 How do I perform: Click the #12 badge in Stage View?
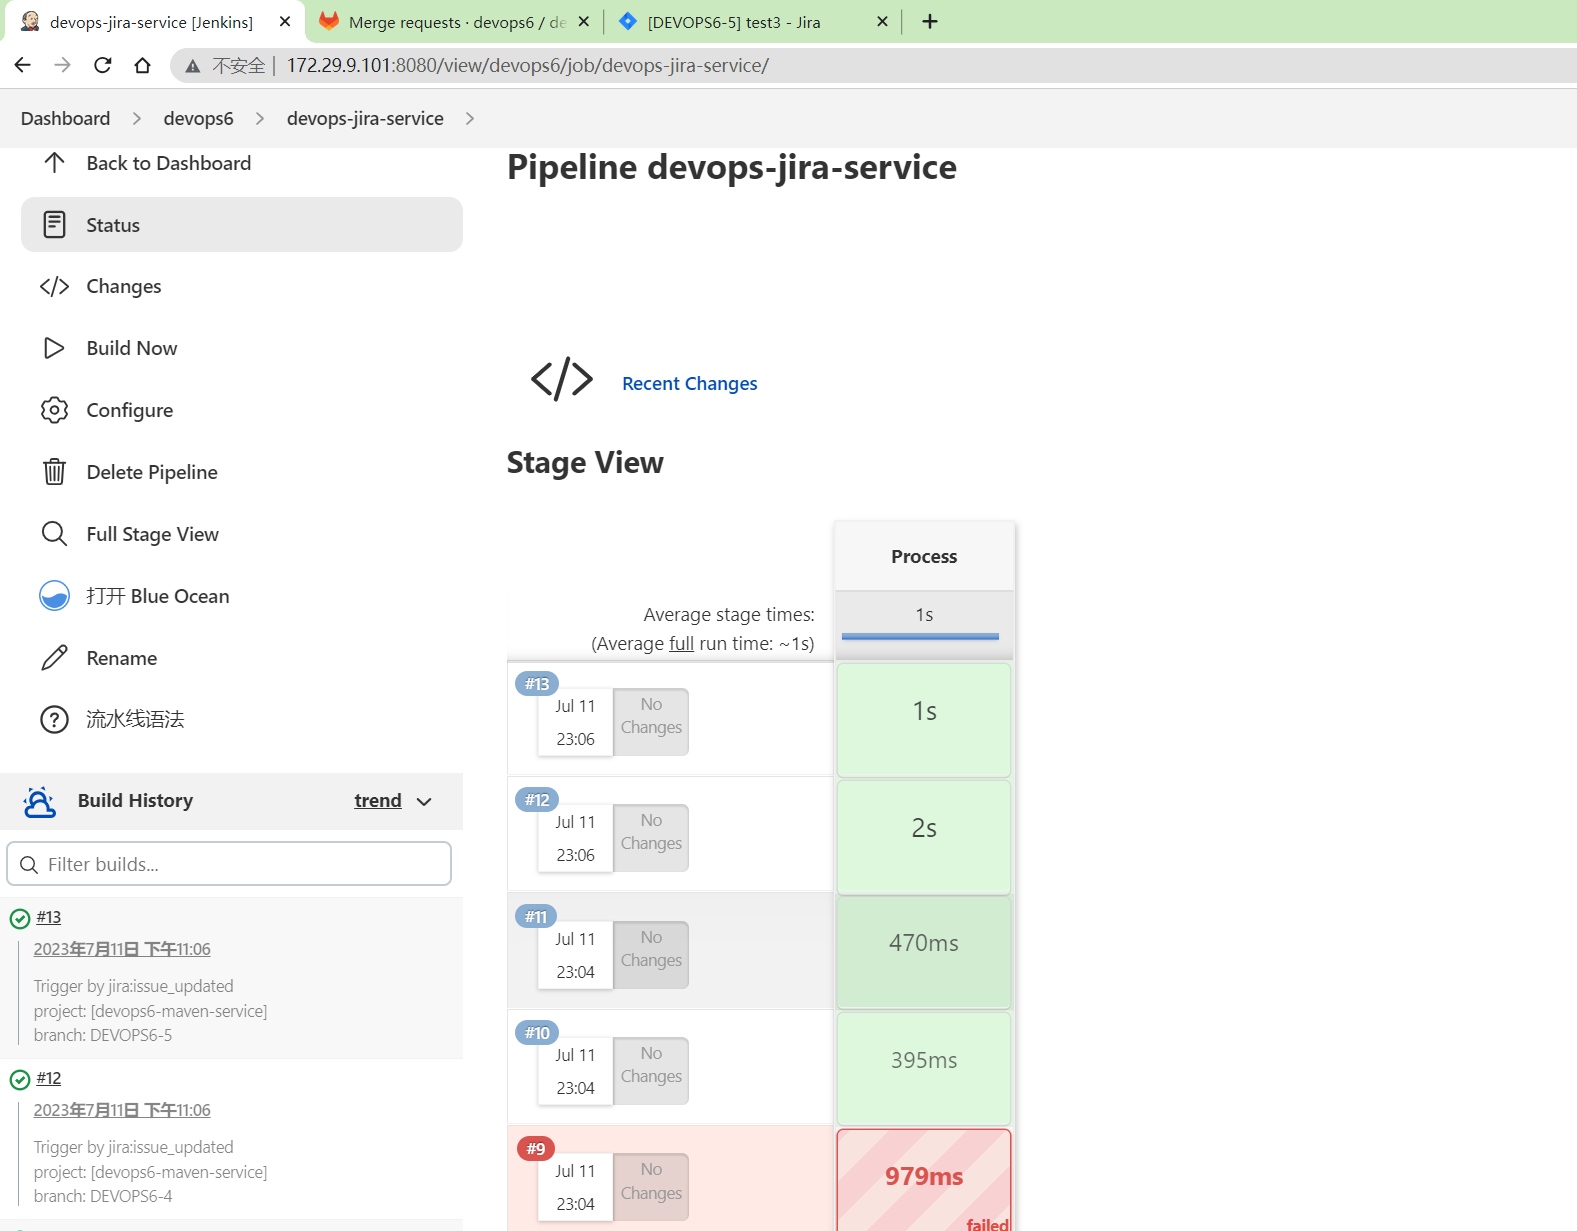point(537,800)
